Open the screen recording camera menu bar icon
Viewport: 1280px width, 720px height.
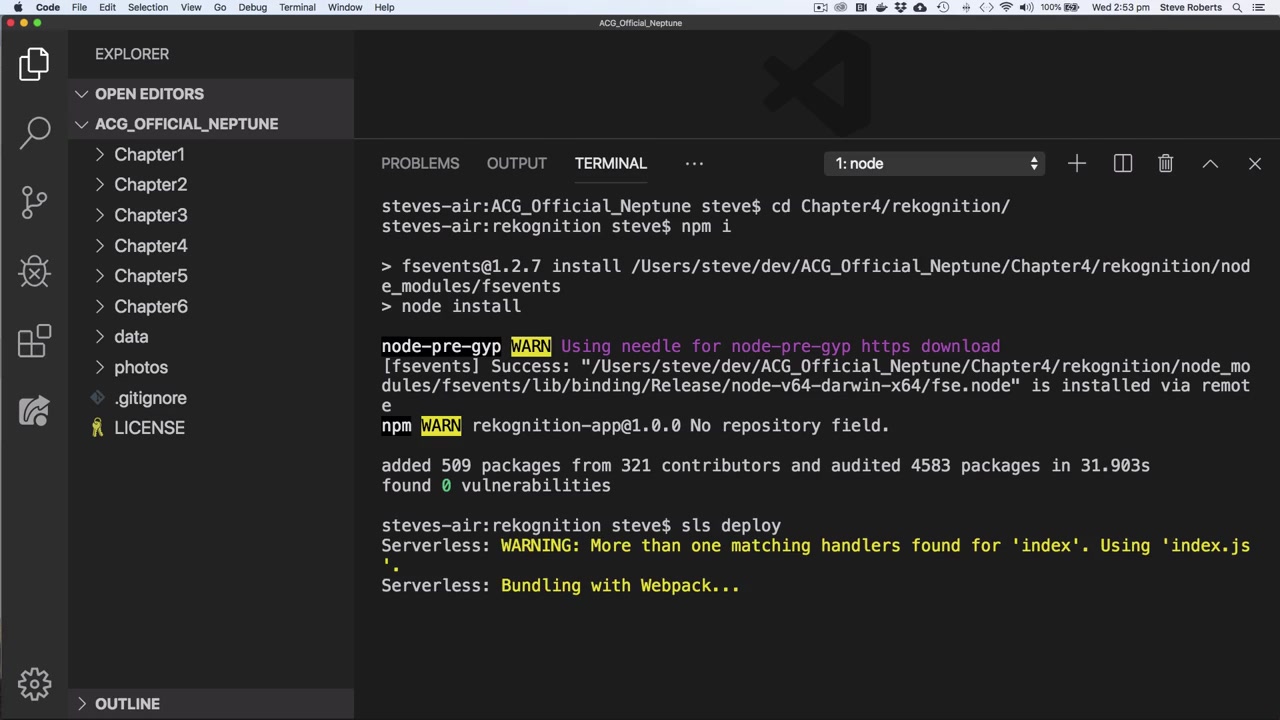click(820, 7)
